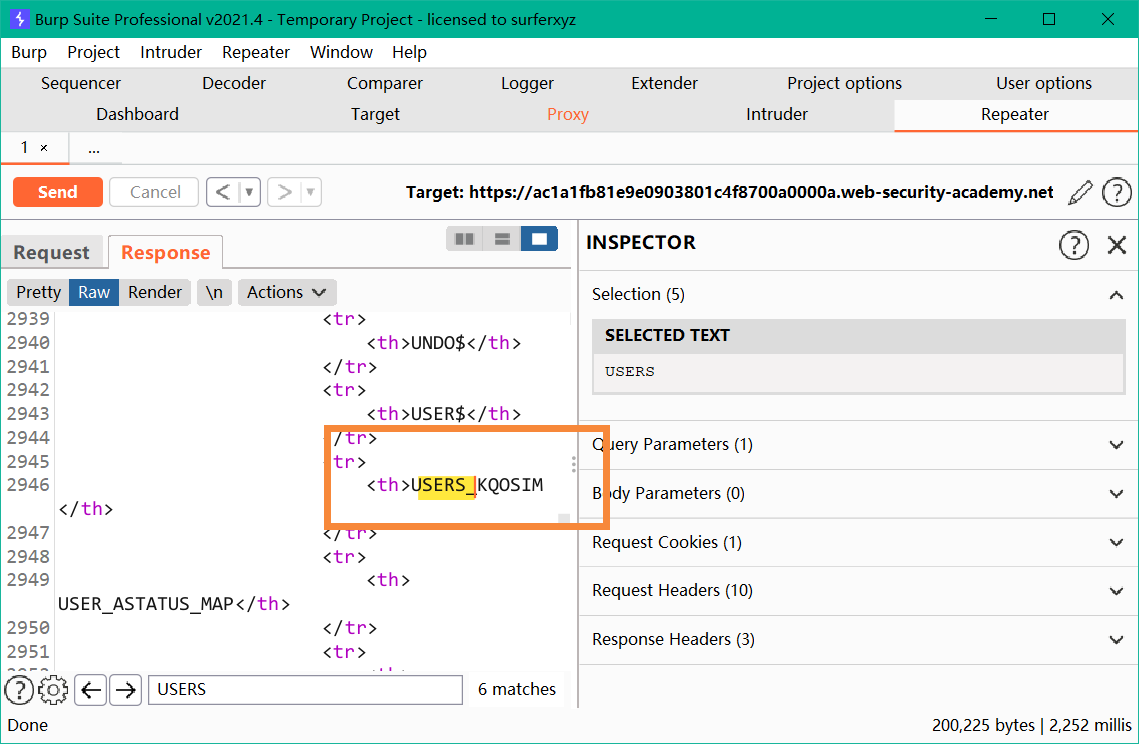1139x744 pixels.
Task: Show the Request pane tab
Action: [x=52, y=253]
